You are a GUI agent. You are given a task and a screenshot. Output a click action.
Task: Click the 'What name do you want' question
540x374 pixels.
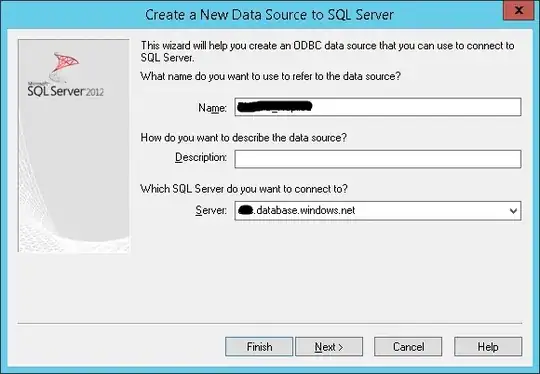point(271,76)
